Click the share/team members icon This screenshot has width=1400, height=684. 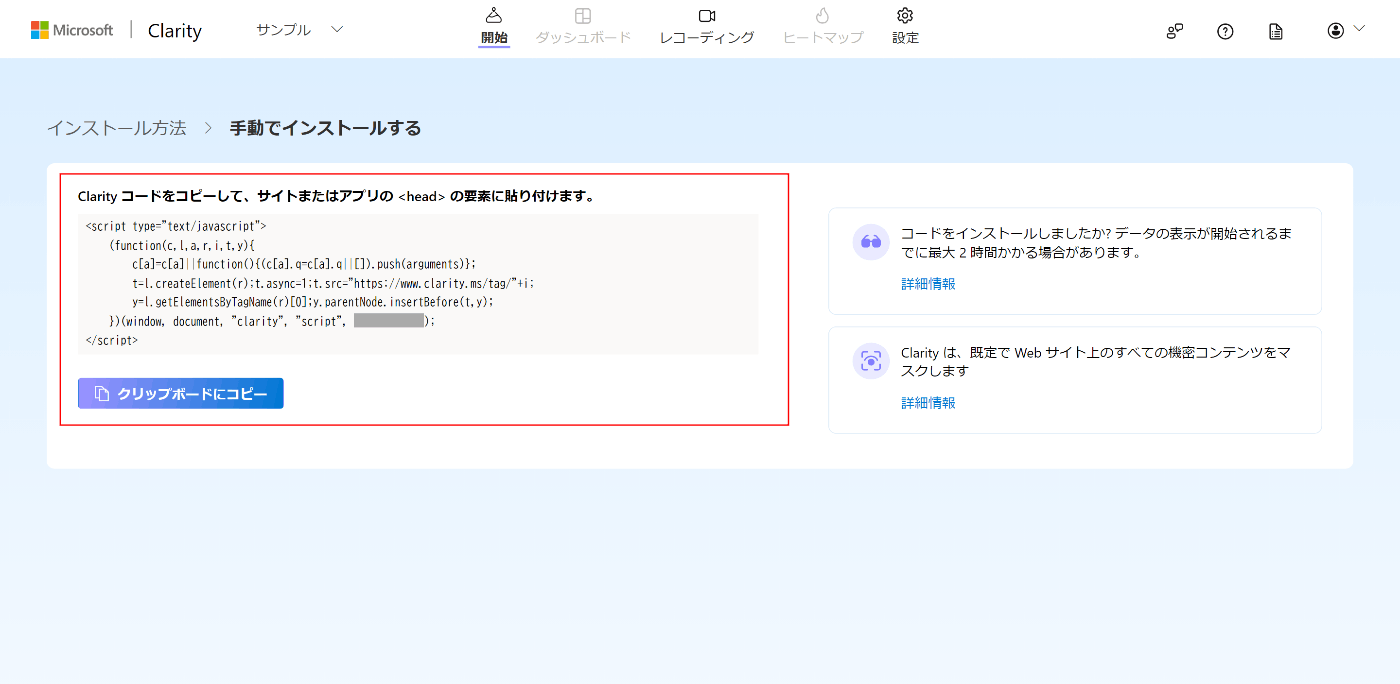(1175, 31)
